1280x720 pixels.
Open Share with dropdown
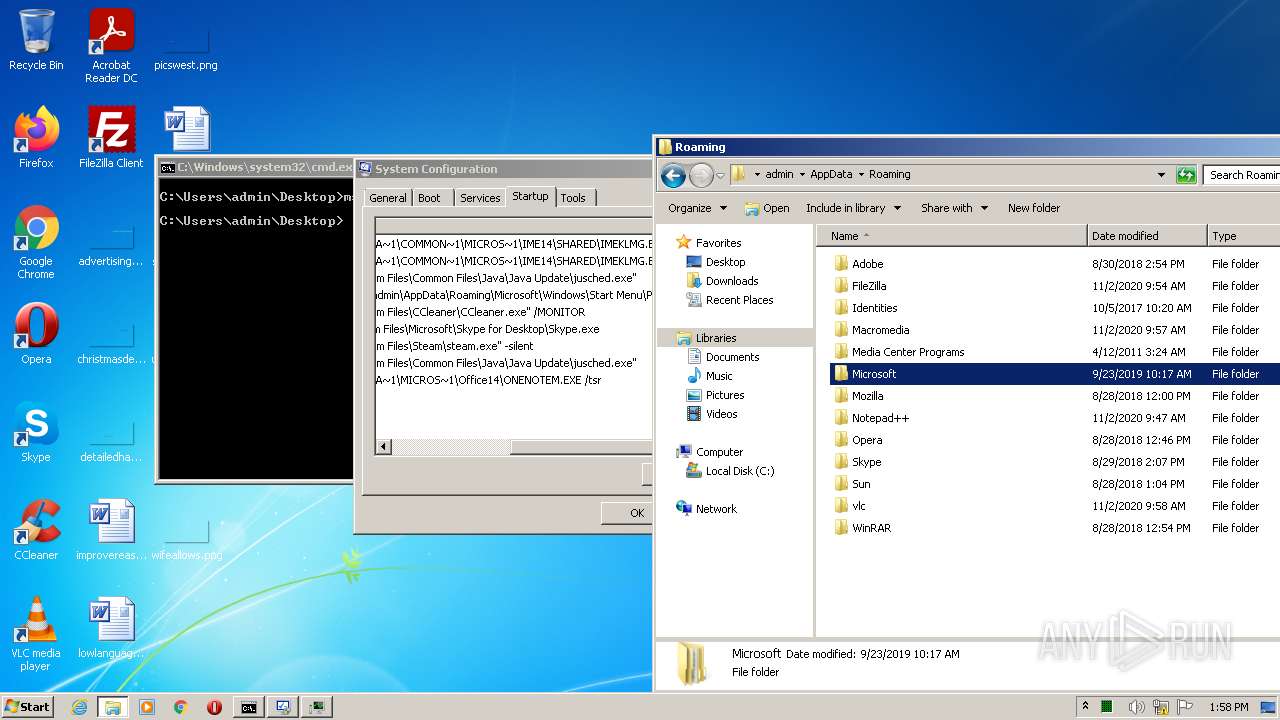(954, 208)
